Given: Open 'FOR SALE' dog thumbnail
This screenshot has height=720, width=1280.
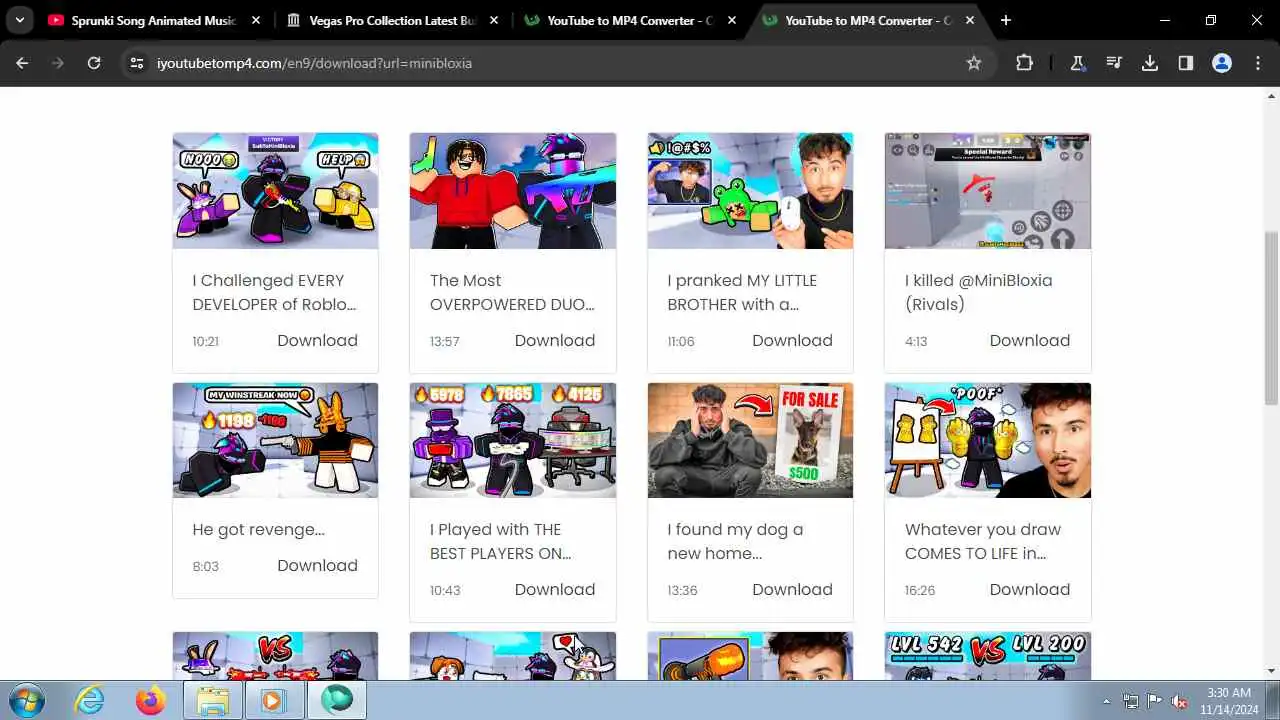Looking at the screenshot, I should coord(750,440).
